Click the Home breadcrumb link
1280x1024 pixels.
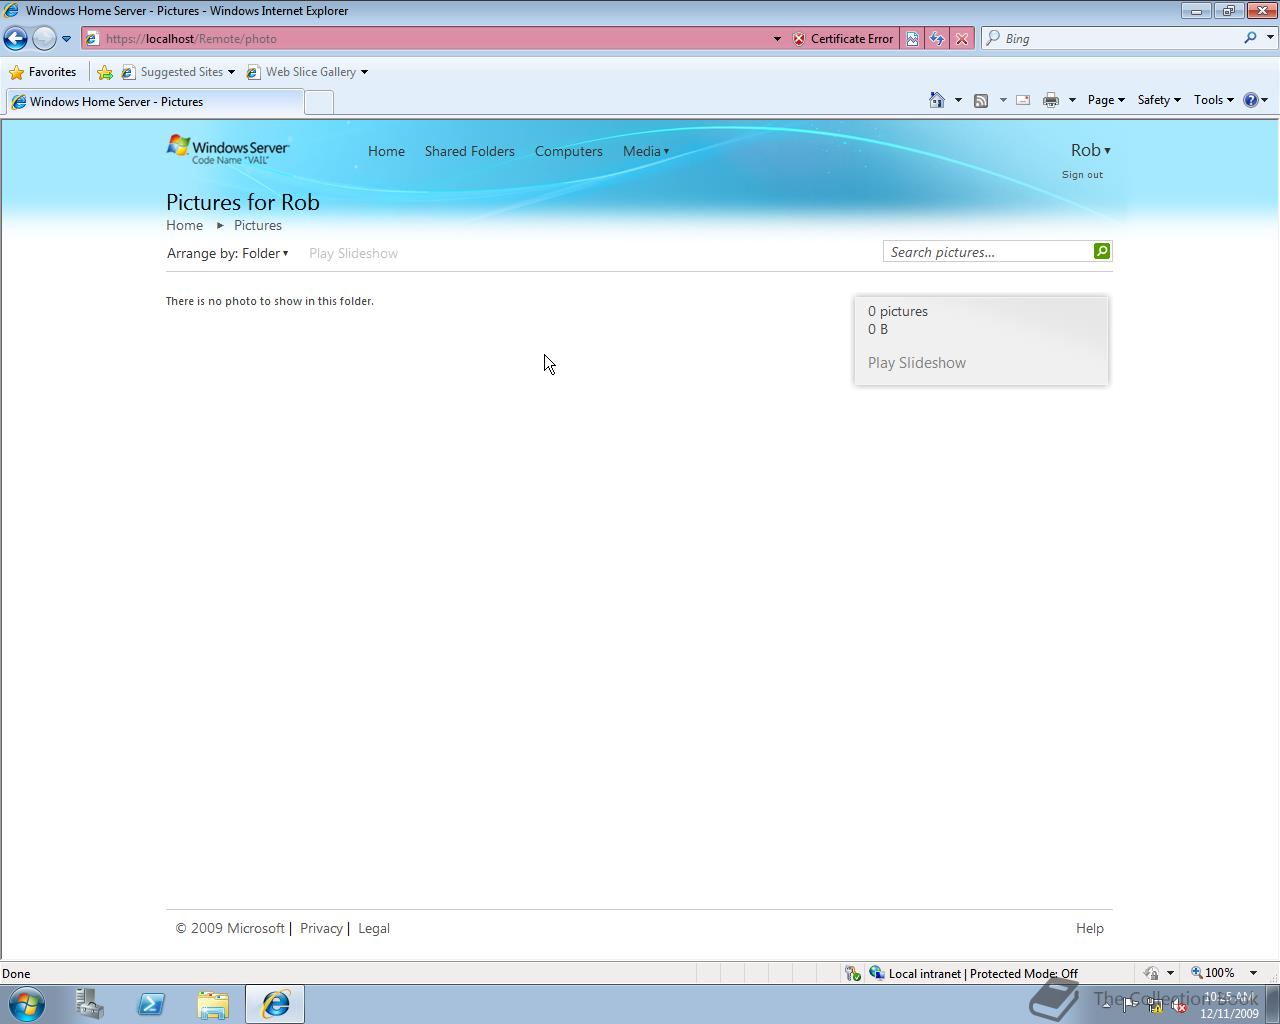[184, 225]
